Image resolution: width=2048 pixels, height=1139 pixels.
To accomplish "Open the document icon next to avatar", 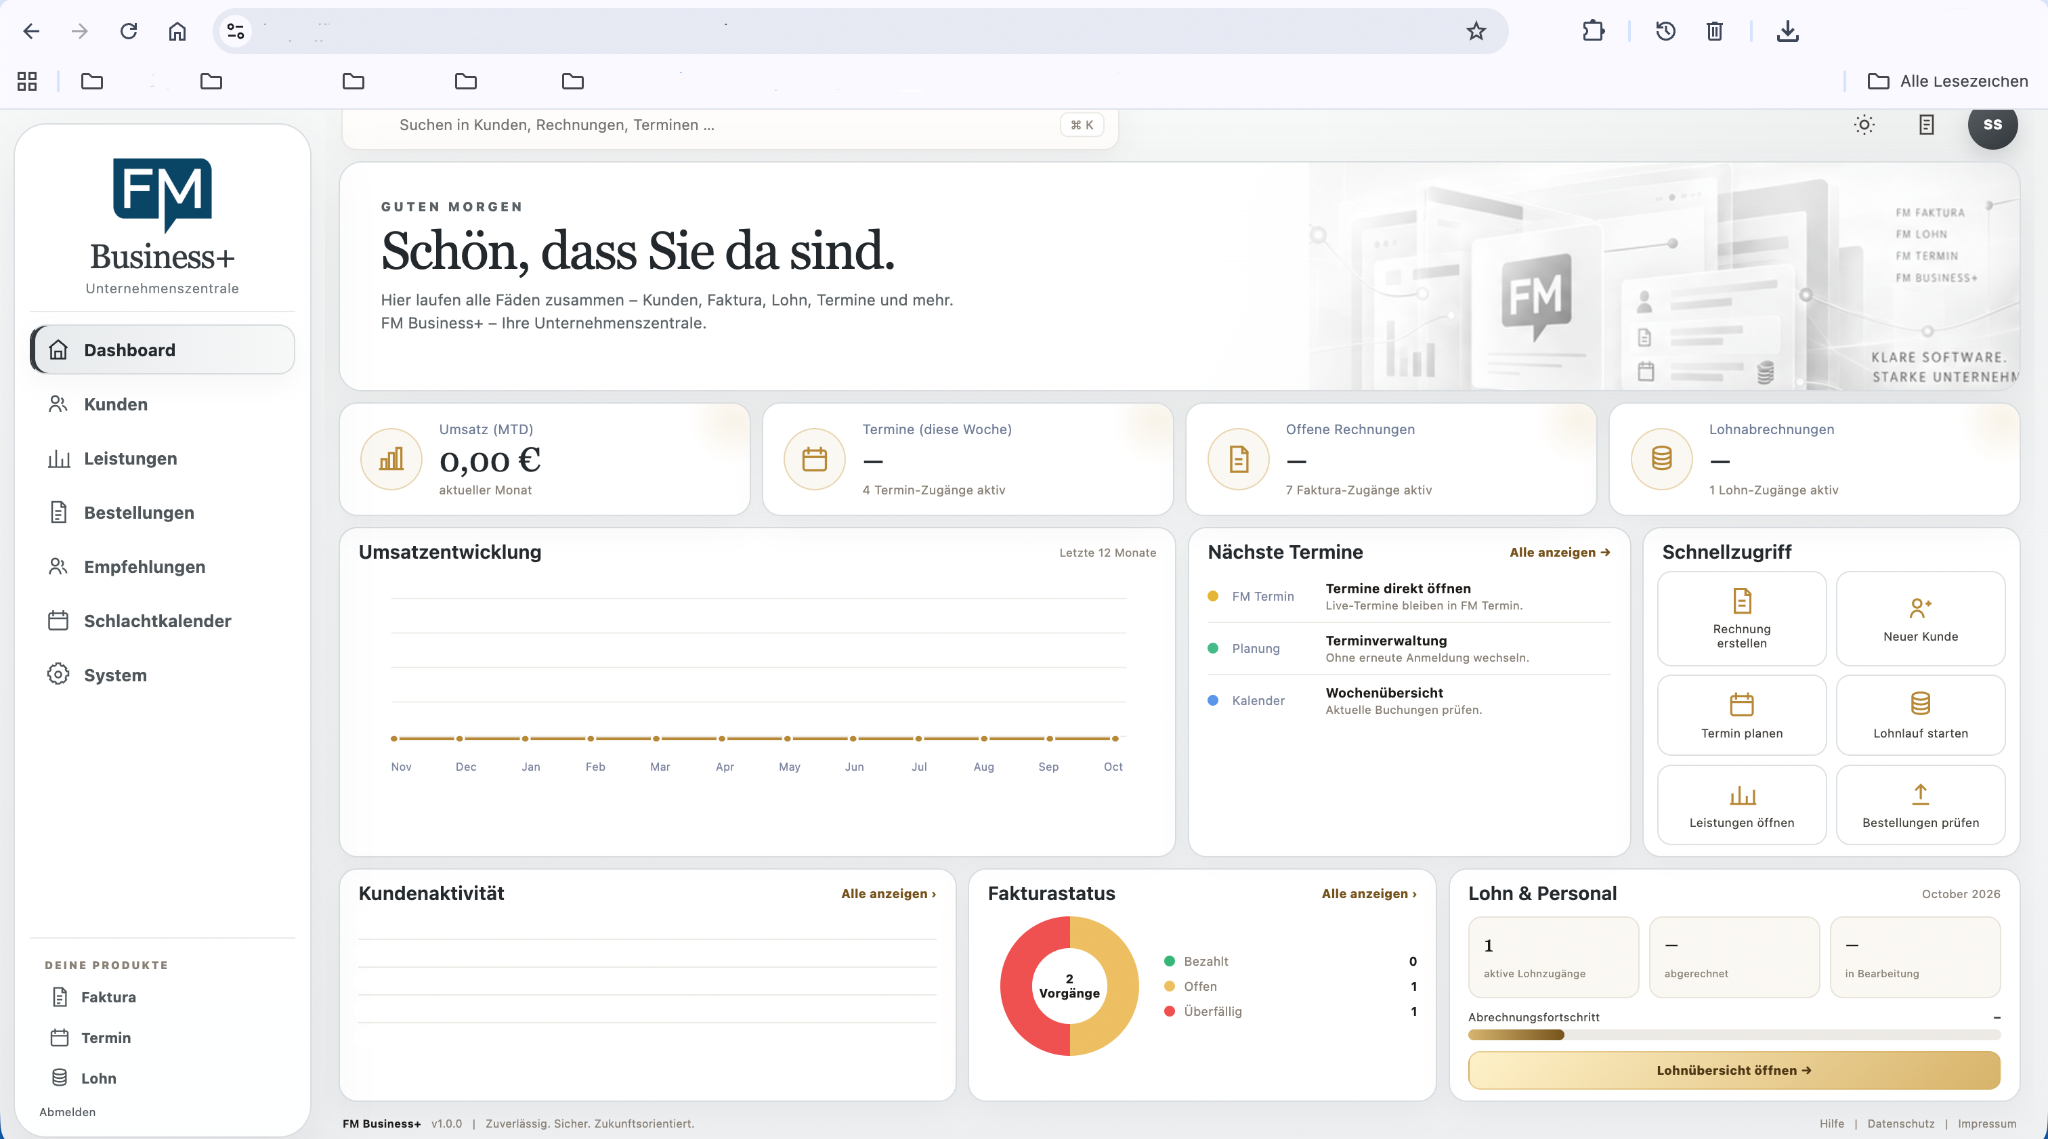I will 1926,125.
